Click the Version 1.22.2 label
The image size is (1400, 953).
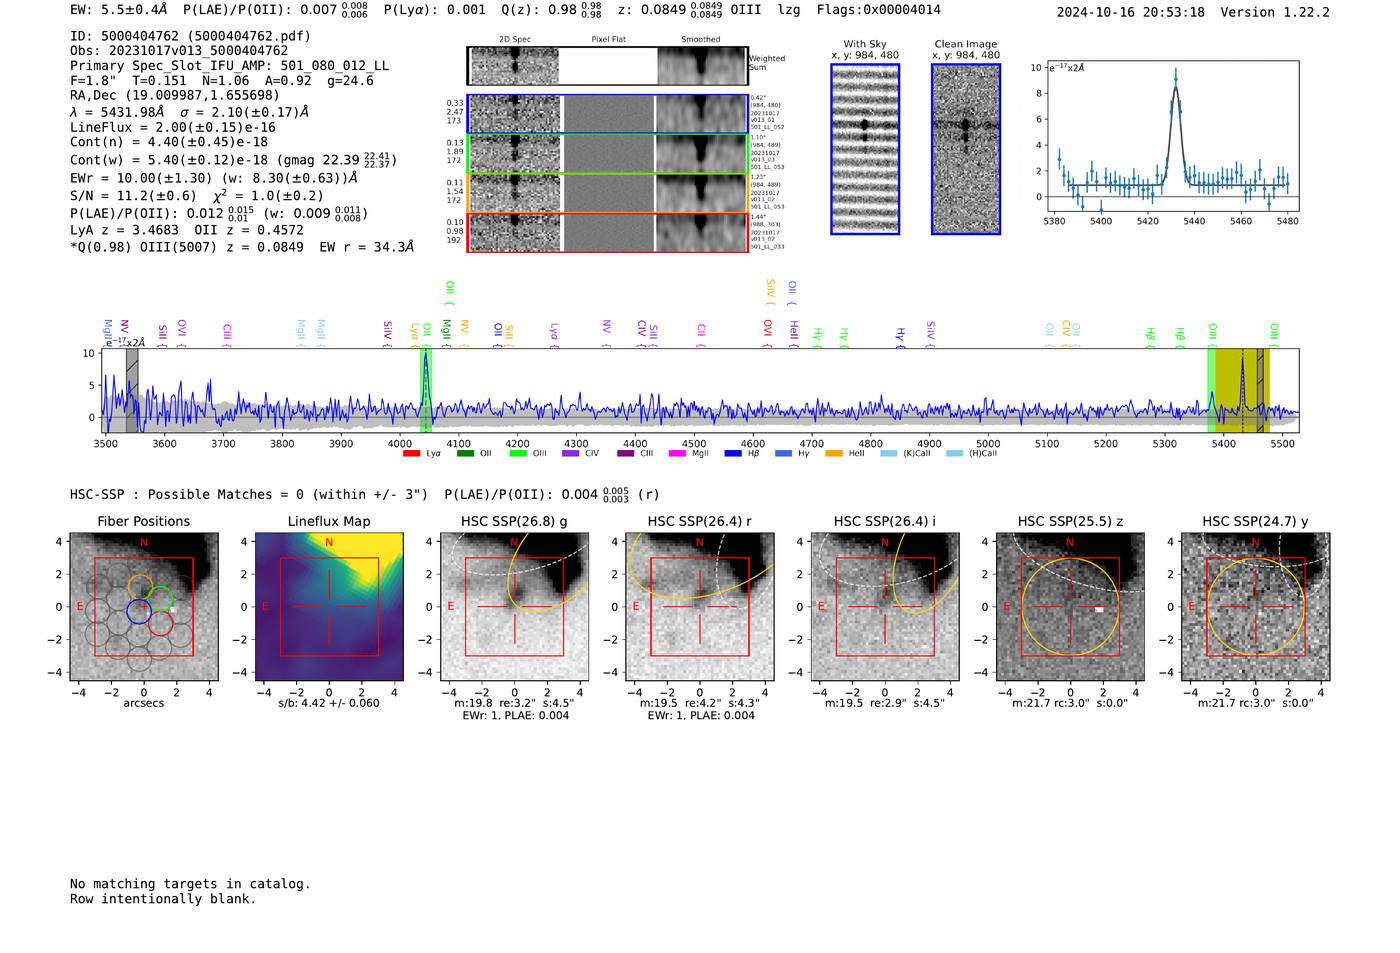1275,12
